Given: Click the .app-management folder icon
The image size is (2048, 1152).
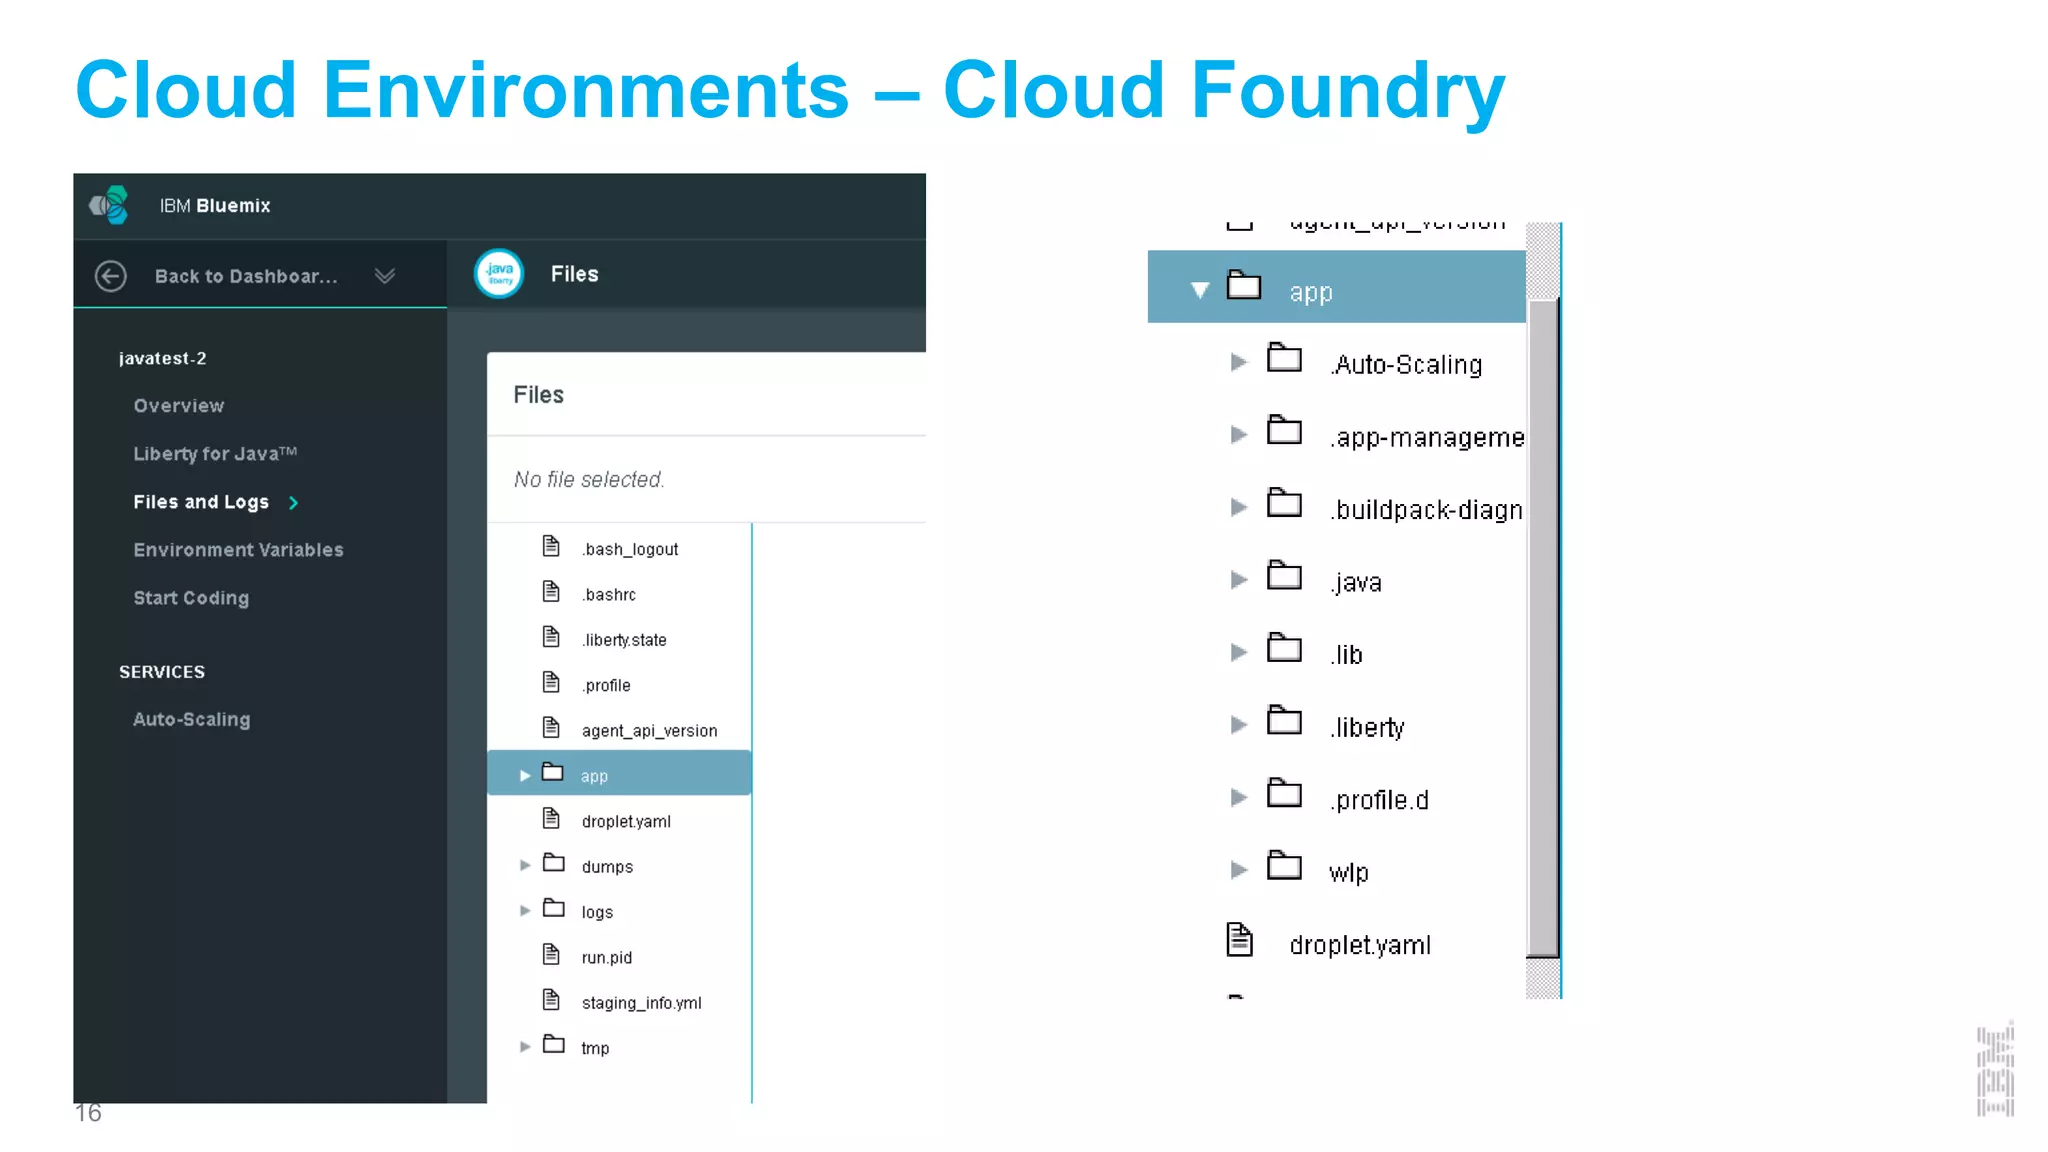Looking at the screenshot, I should click(x=1284, y=430).
